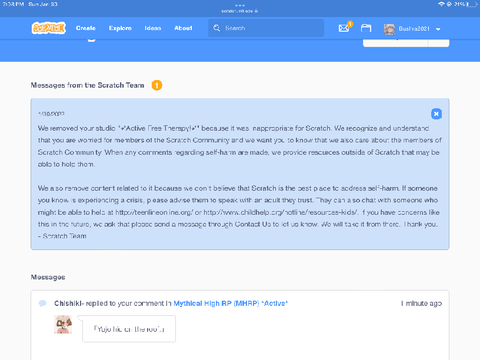Expand the account dropdown arrow
Screen dimensions: 480x360
coord(438,29)
